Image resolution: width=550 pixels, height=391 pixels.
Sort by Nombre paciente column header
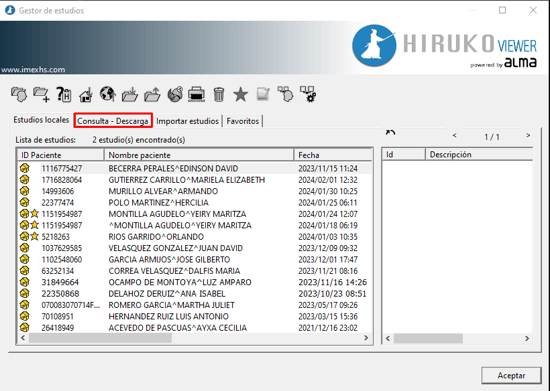coord(199,155)
